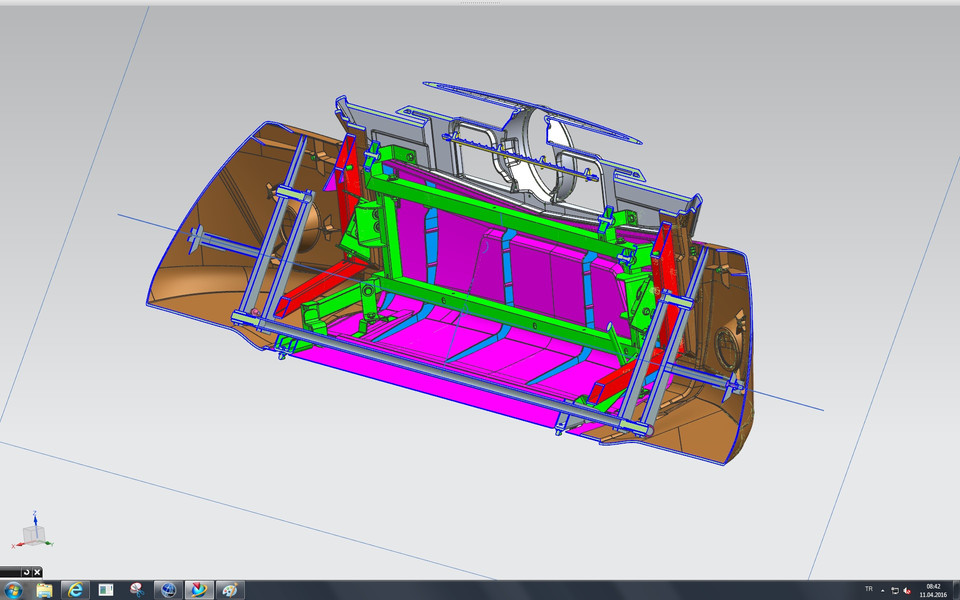Viewport: 960px width, 600px height.
Task: Click the Show desktop strip at taskbar's right end
Action: point(957,589)
